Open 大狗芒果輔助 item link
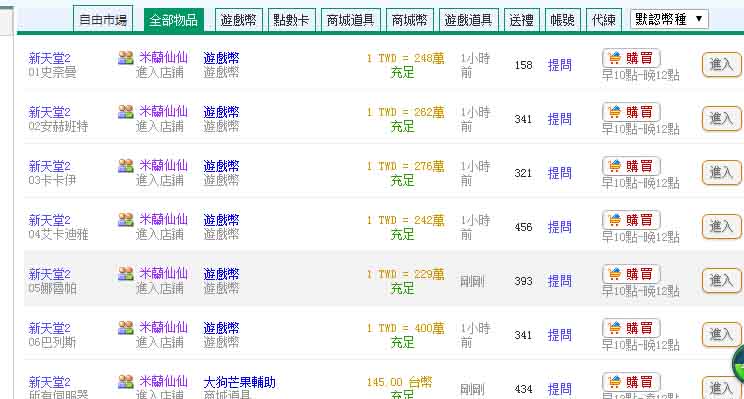Viewport: 744px width, 399px height. (x=239, y=382)
